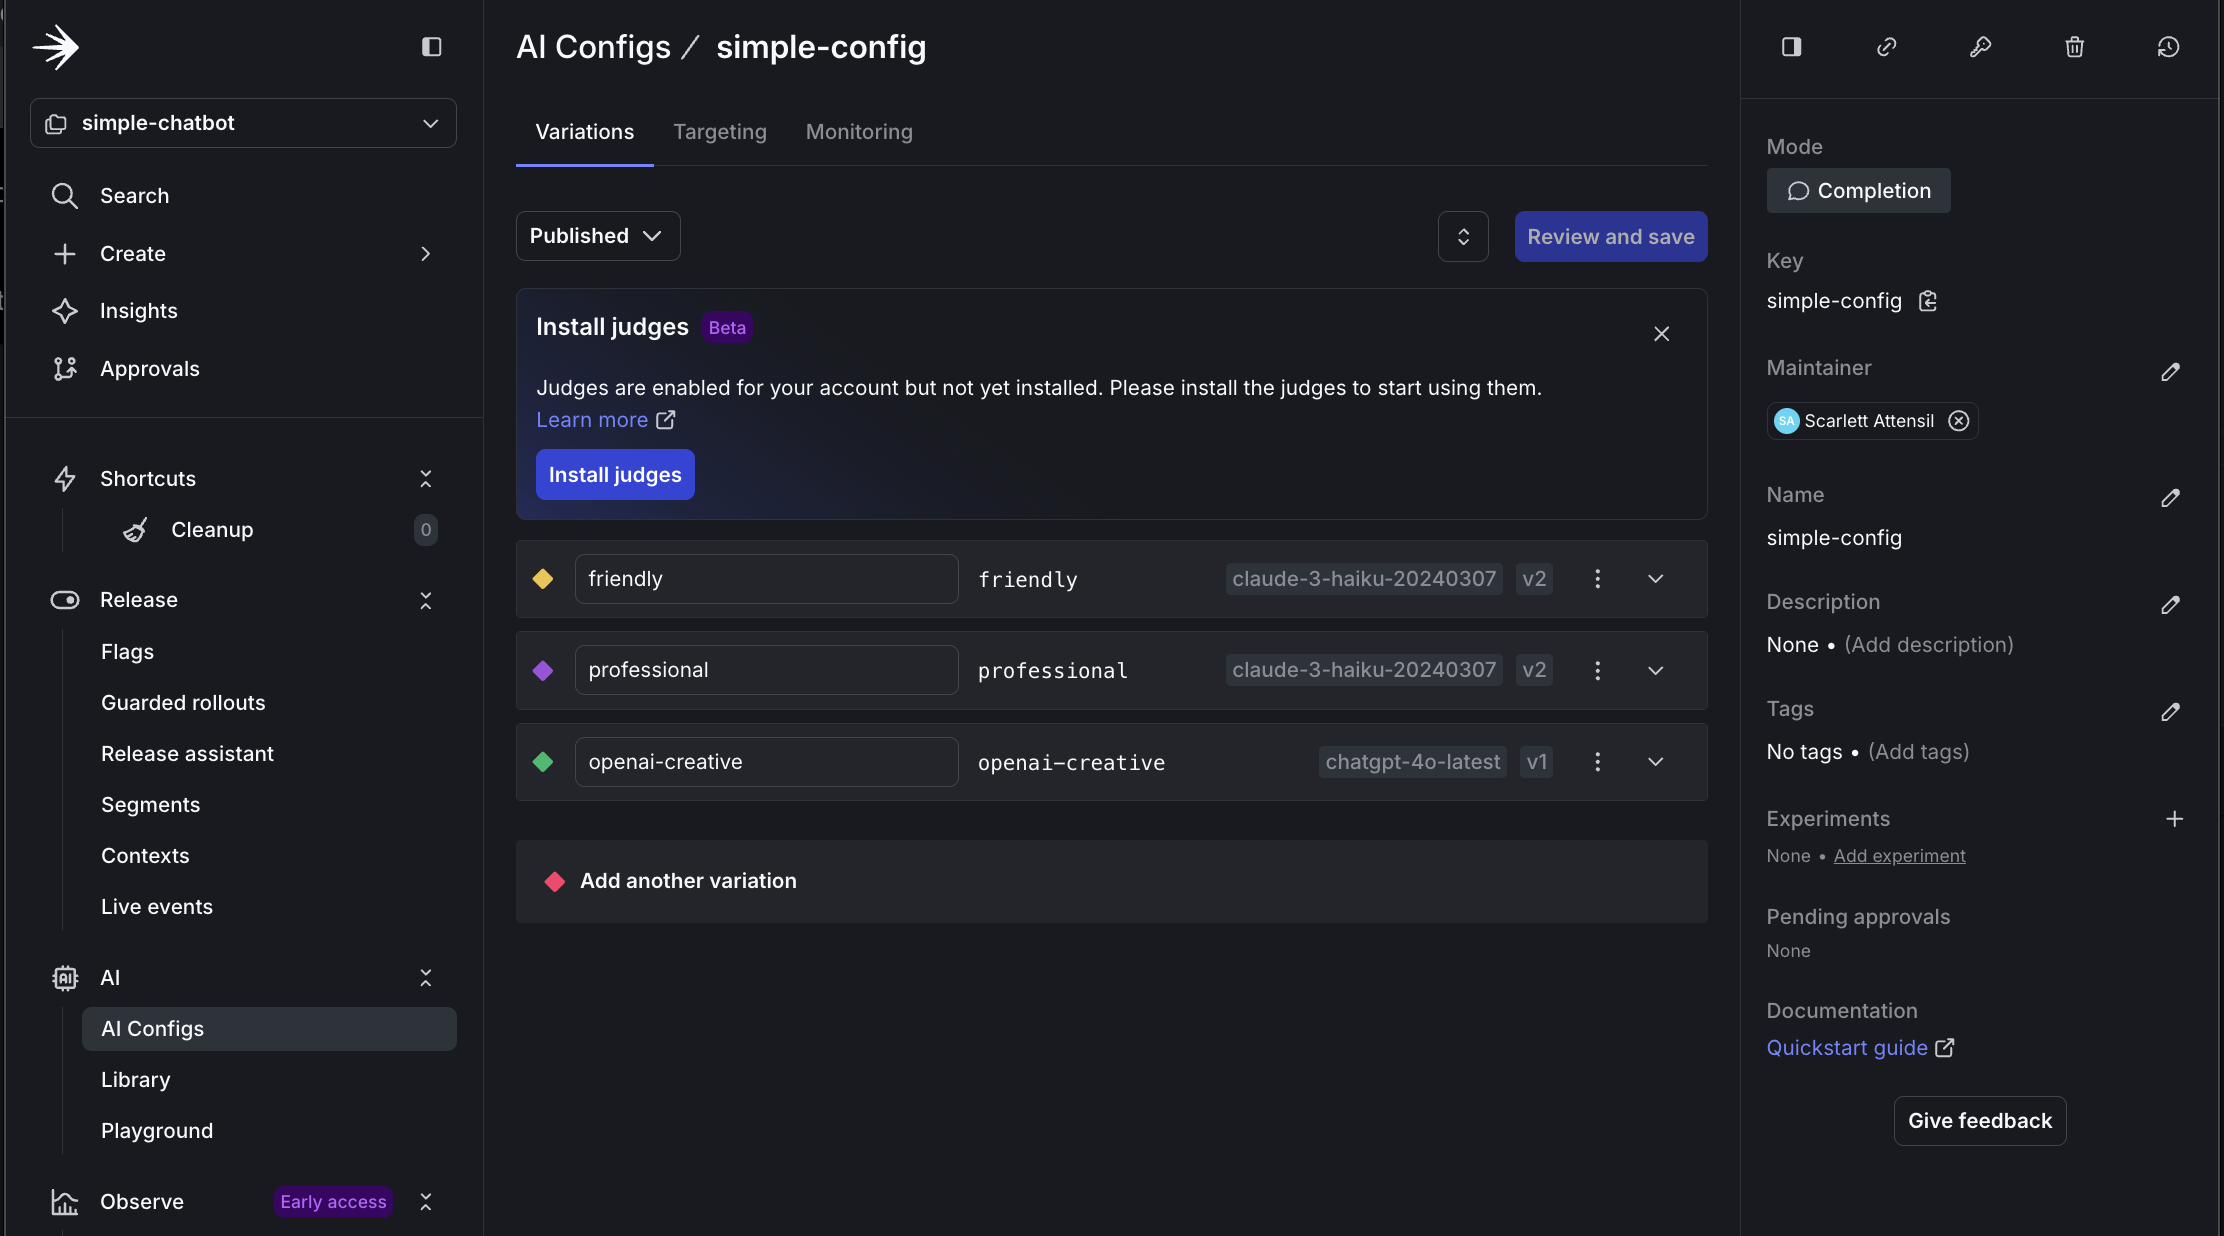The width and height of the screenshot is (2224, 1236).
Task: Collapse the sidebar with the panel icon
Action: click(x=431, y=47)
